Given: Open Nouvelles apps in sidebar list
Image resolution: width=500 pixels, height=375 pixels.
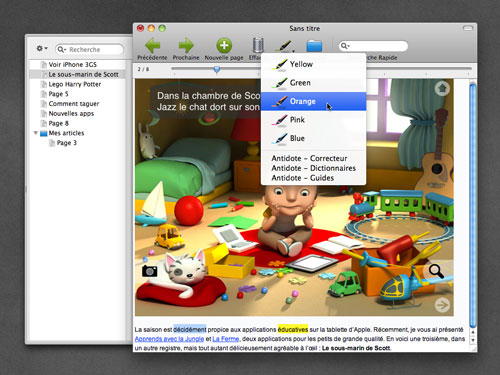Looking at the screenshot, I should (77, 114).
